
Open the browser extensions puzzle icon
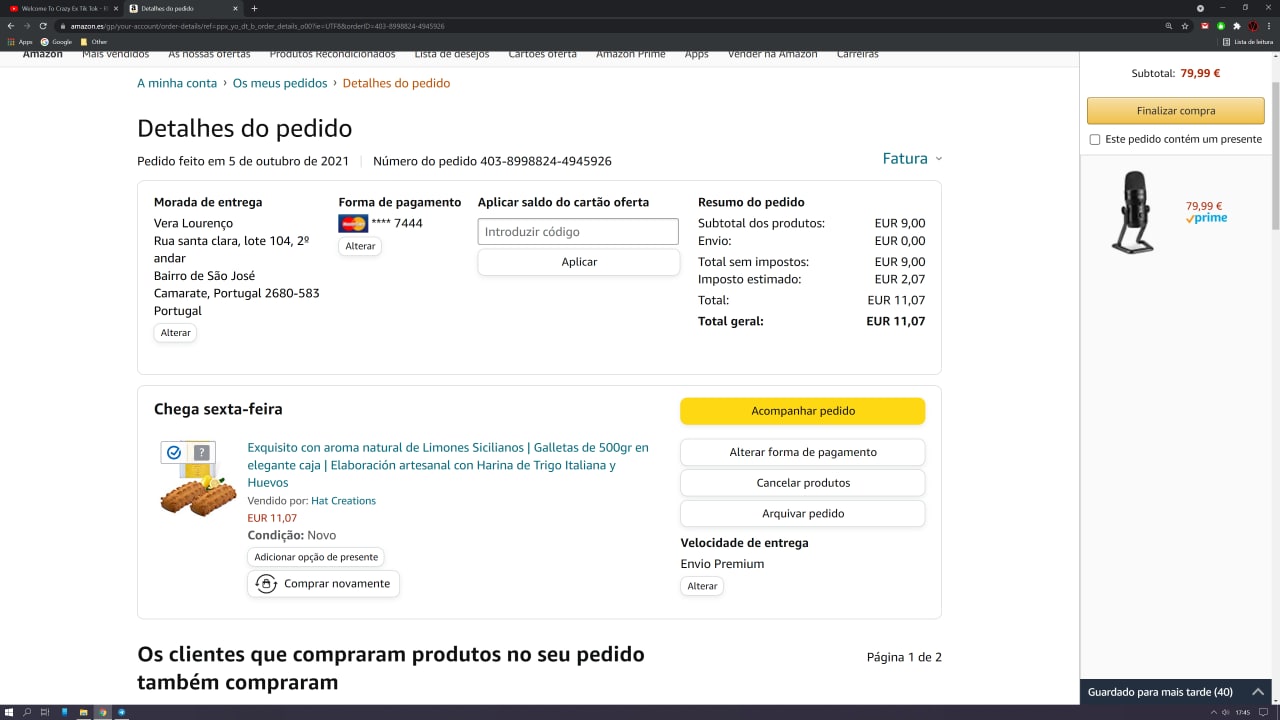1237,26
